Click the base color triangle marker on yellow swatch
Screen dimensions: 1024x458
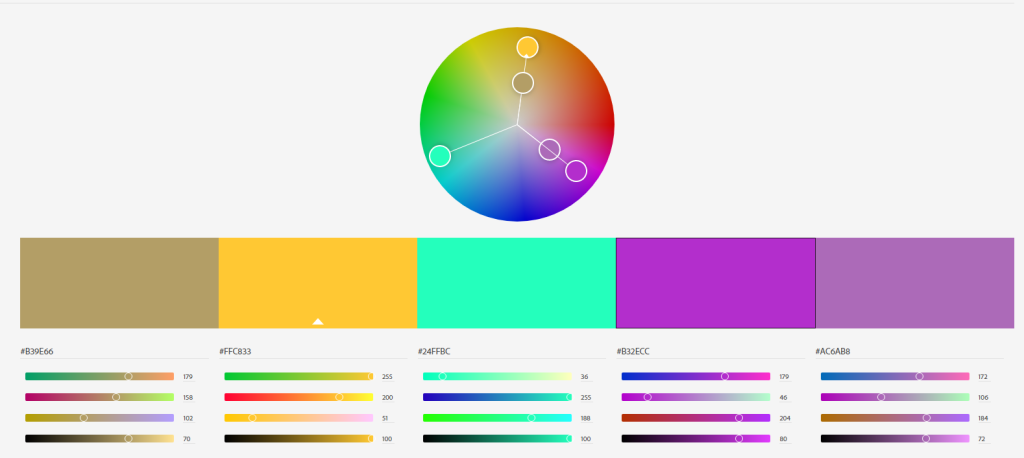317,321
